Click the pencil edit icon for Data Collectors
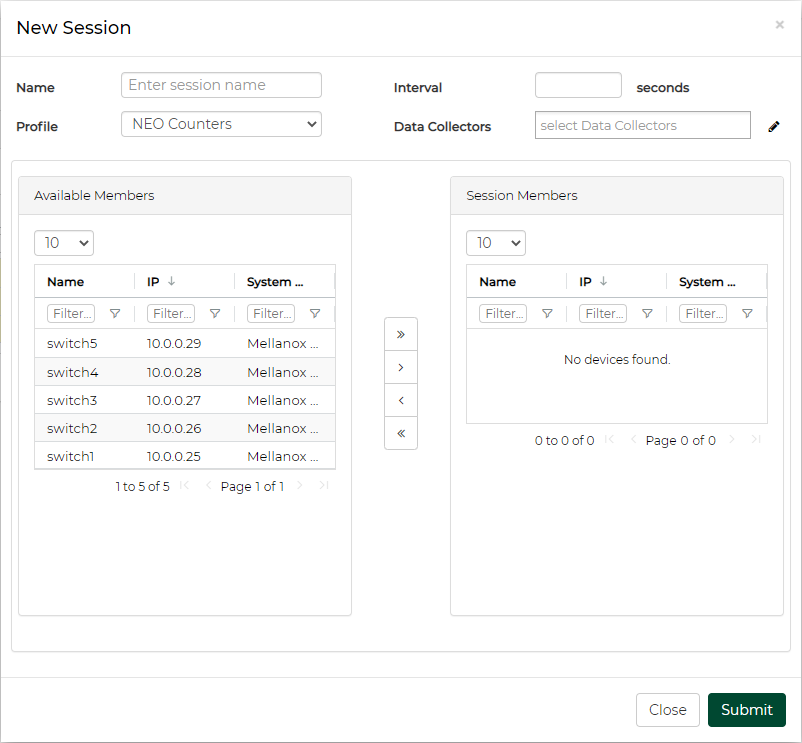Viewport: 802px width, 743px height. (x=774, y=126)
